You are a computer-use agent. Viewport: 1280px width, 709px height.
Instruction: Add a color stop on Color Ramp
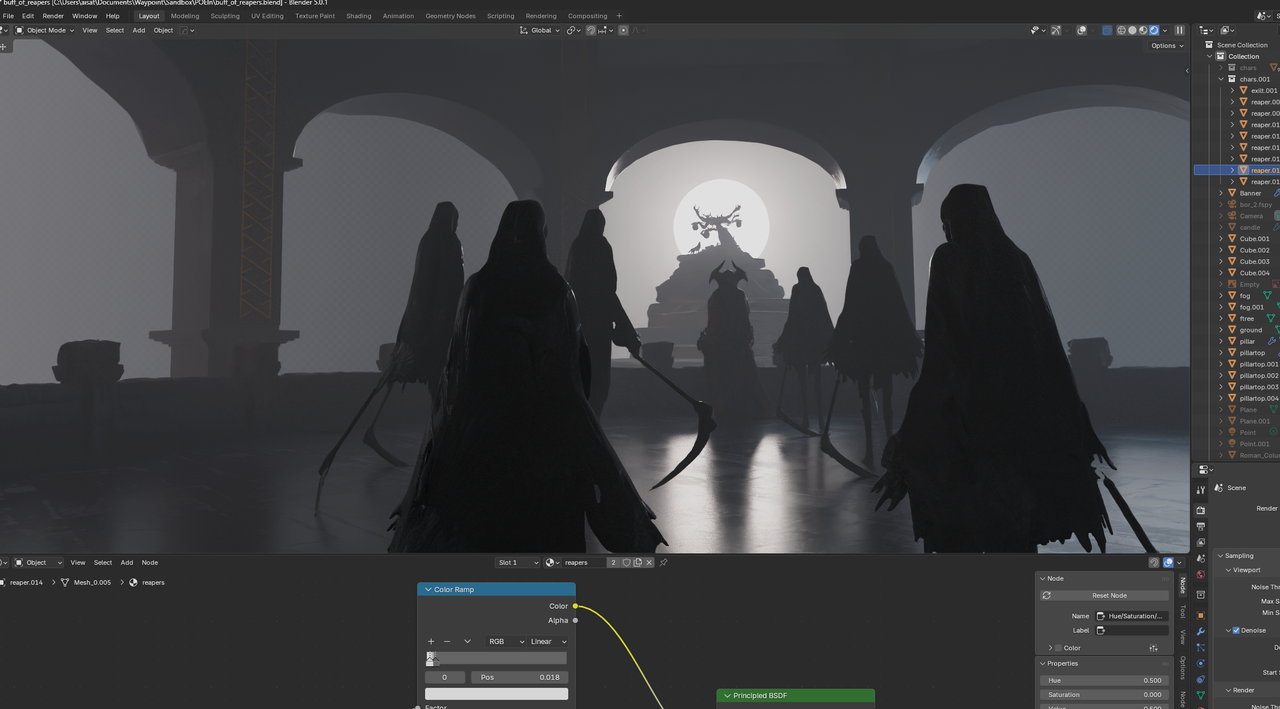[x=431, y=641]
